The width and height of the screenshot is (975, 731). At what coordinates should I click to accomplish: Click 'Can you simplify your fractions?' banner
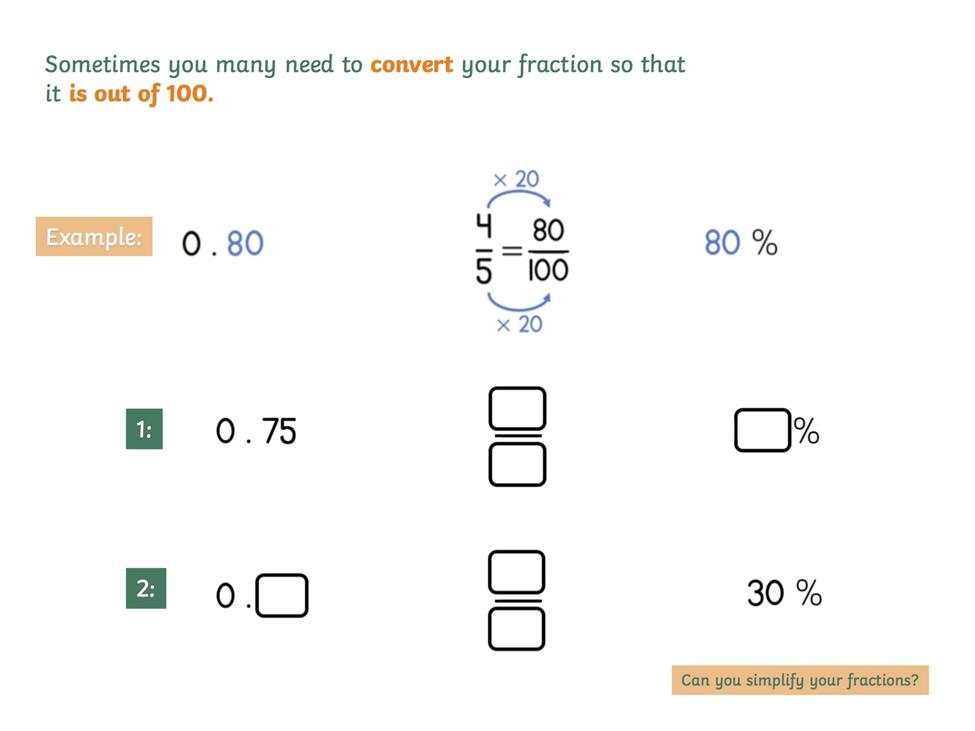coord(800,680)
